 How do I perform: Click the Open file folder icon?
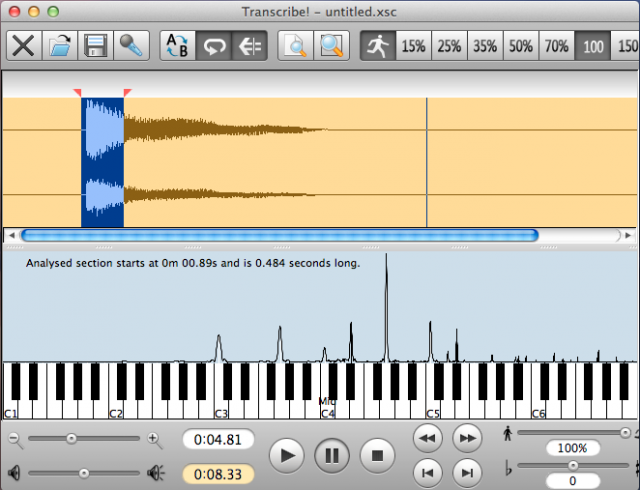(x=60, y=46)
